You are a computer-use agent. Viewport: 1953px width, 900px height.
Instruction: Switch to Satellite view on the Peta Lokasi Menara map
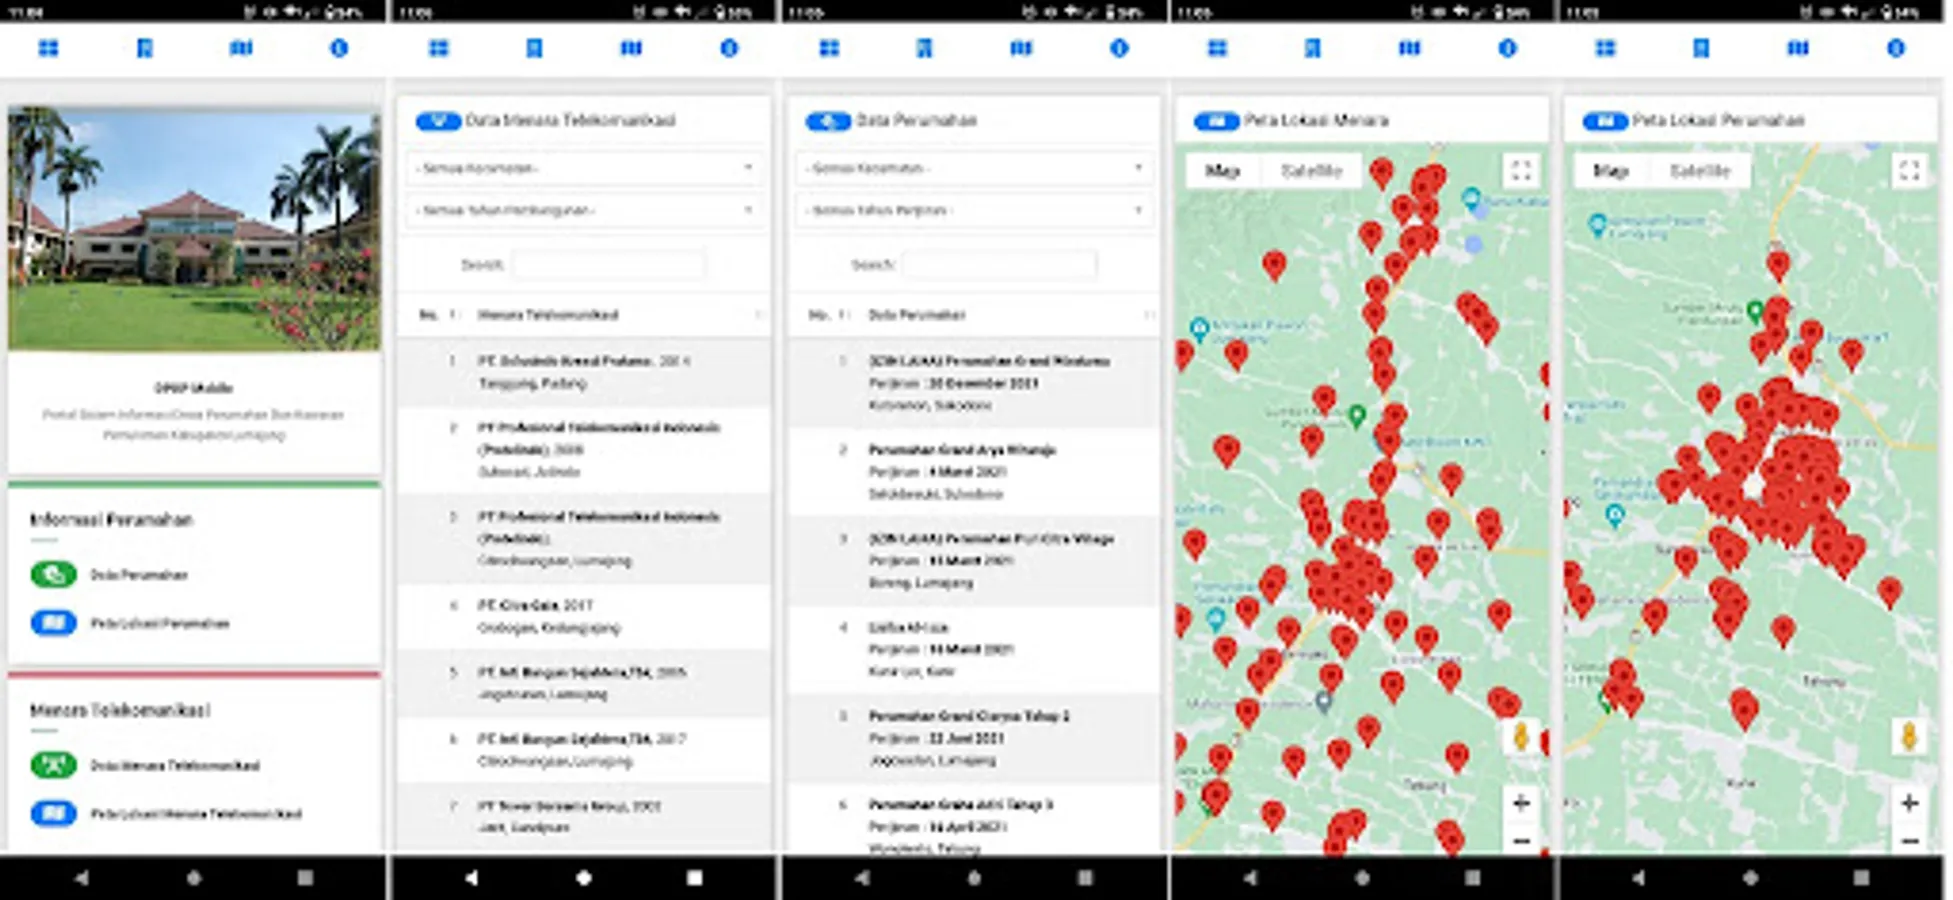click(1311, 171)
